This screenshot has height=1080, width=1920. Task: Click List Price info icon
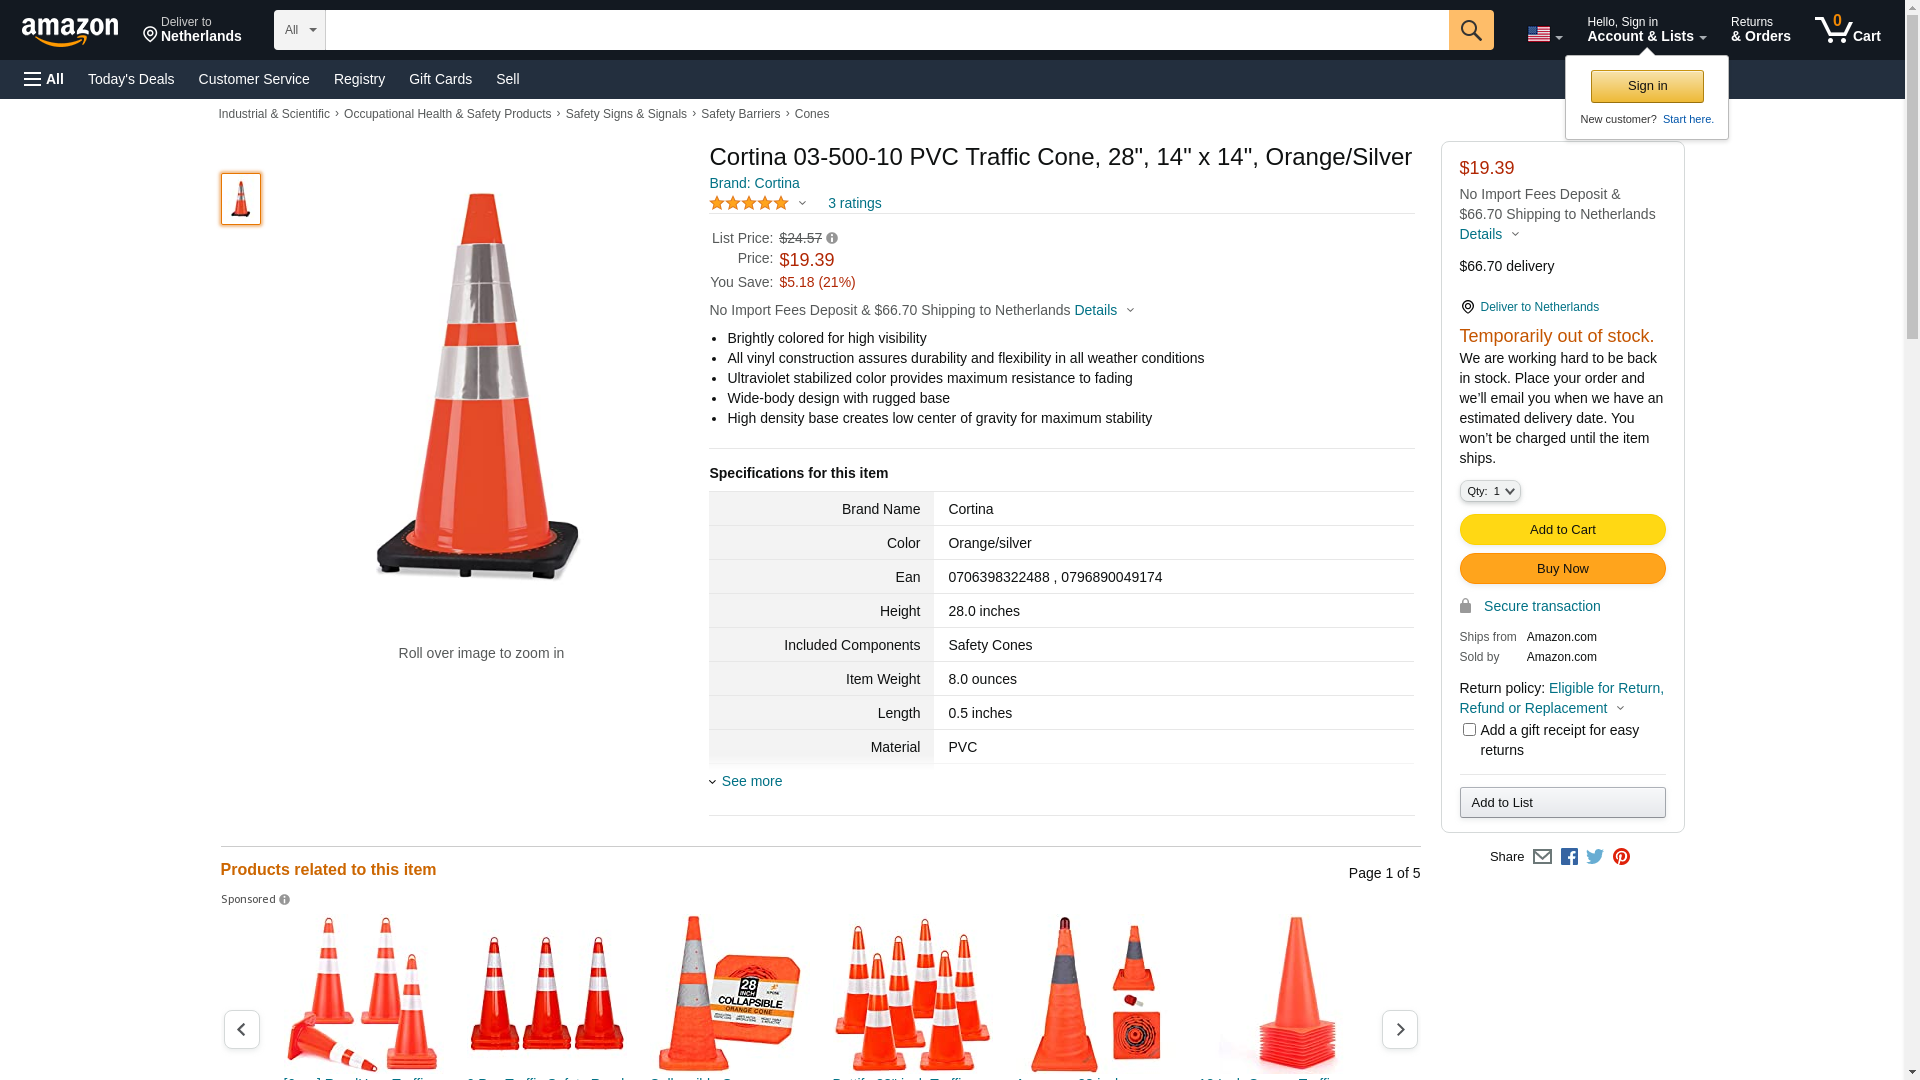(832, 239)
